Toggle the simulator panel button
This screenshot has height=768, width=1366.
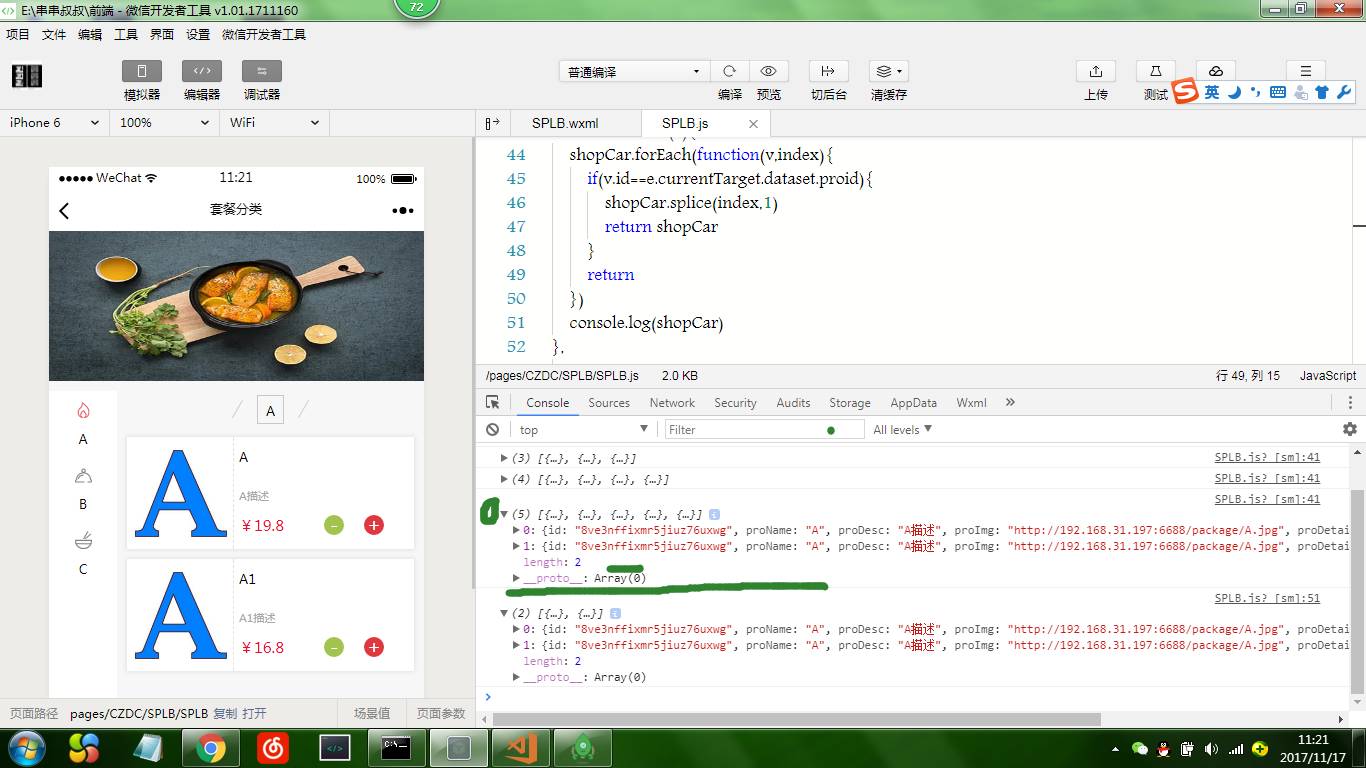[142, 71]
